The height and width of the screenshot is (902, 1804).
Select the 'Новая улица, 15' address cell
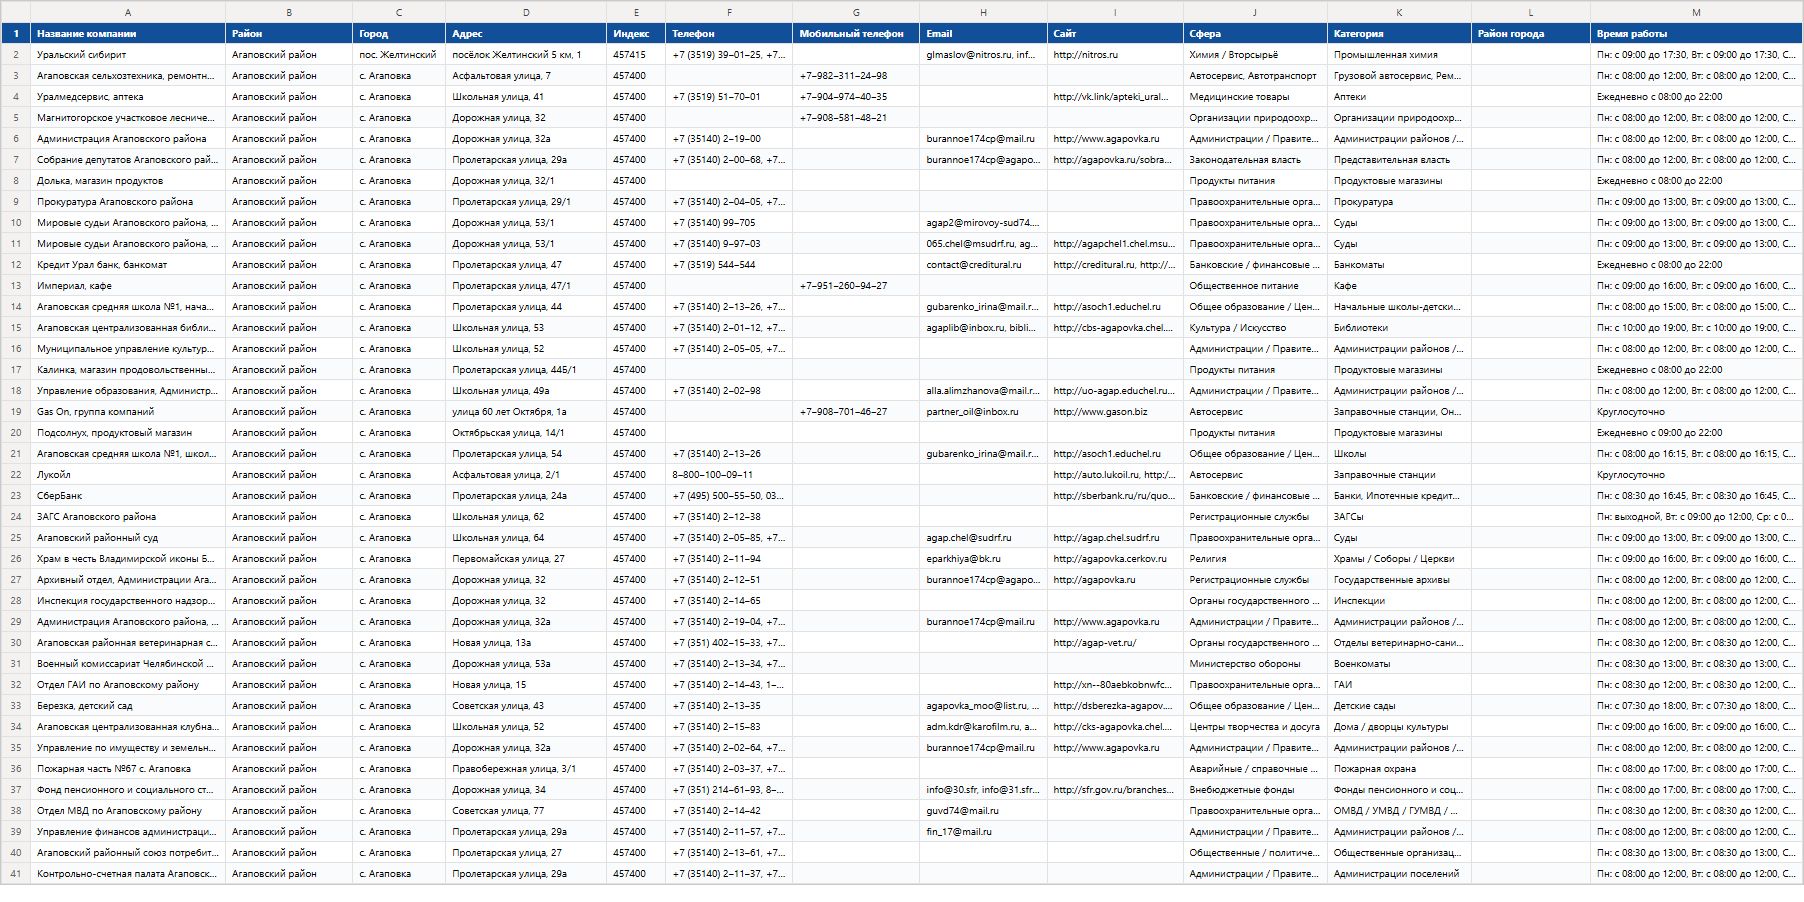(x=526, y=685)
